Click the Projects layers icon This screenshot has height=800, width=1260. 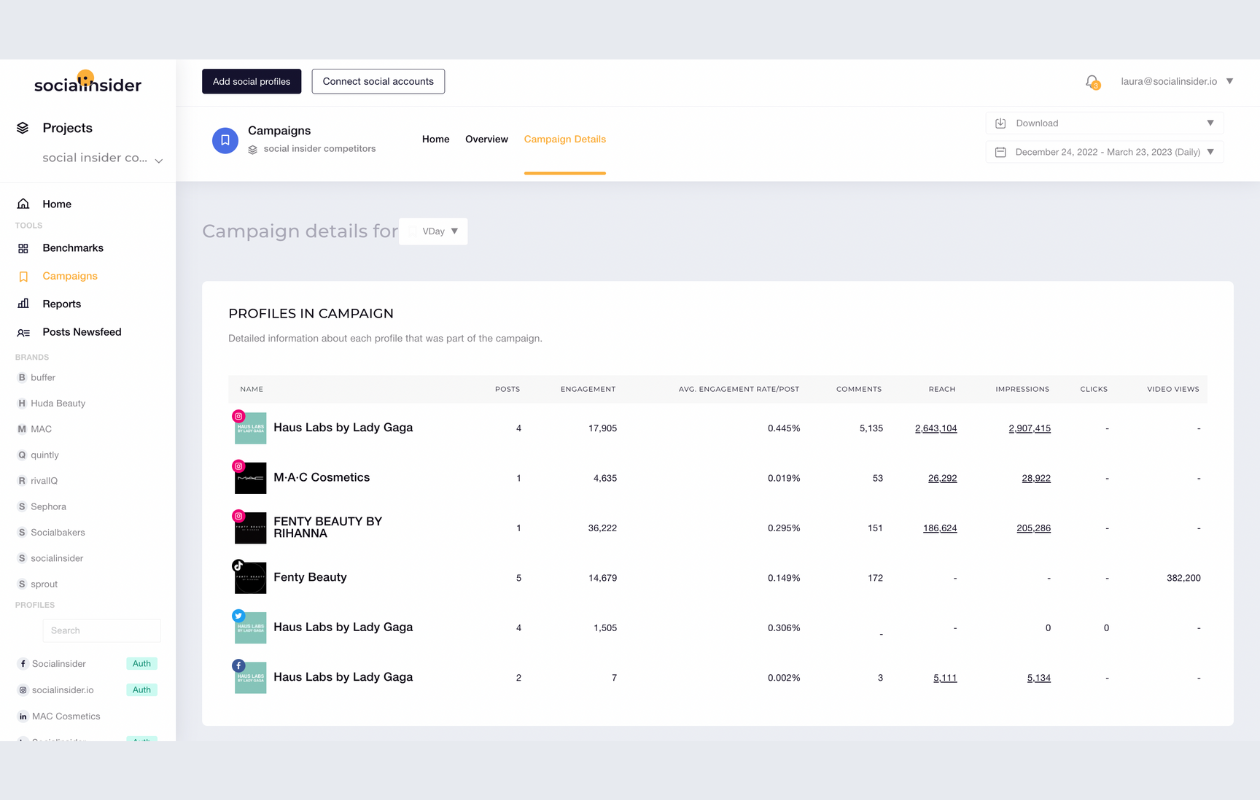(23, 128)
